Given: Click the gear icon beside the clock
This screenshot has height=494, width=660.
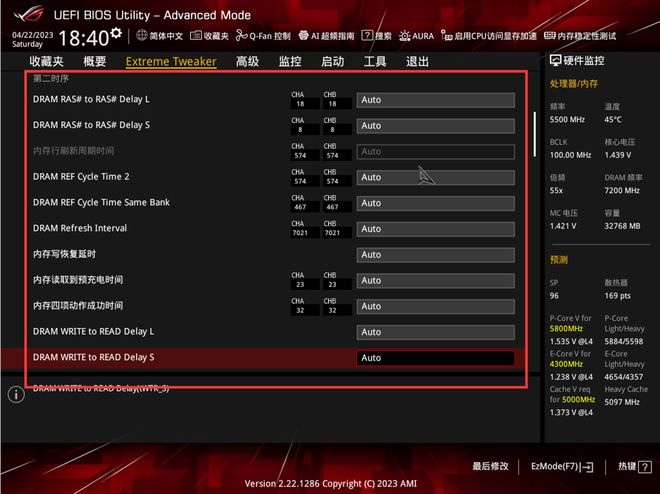Looking at the screenshot, I should click(x=116, y=35).
